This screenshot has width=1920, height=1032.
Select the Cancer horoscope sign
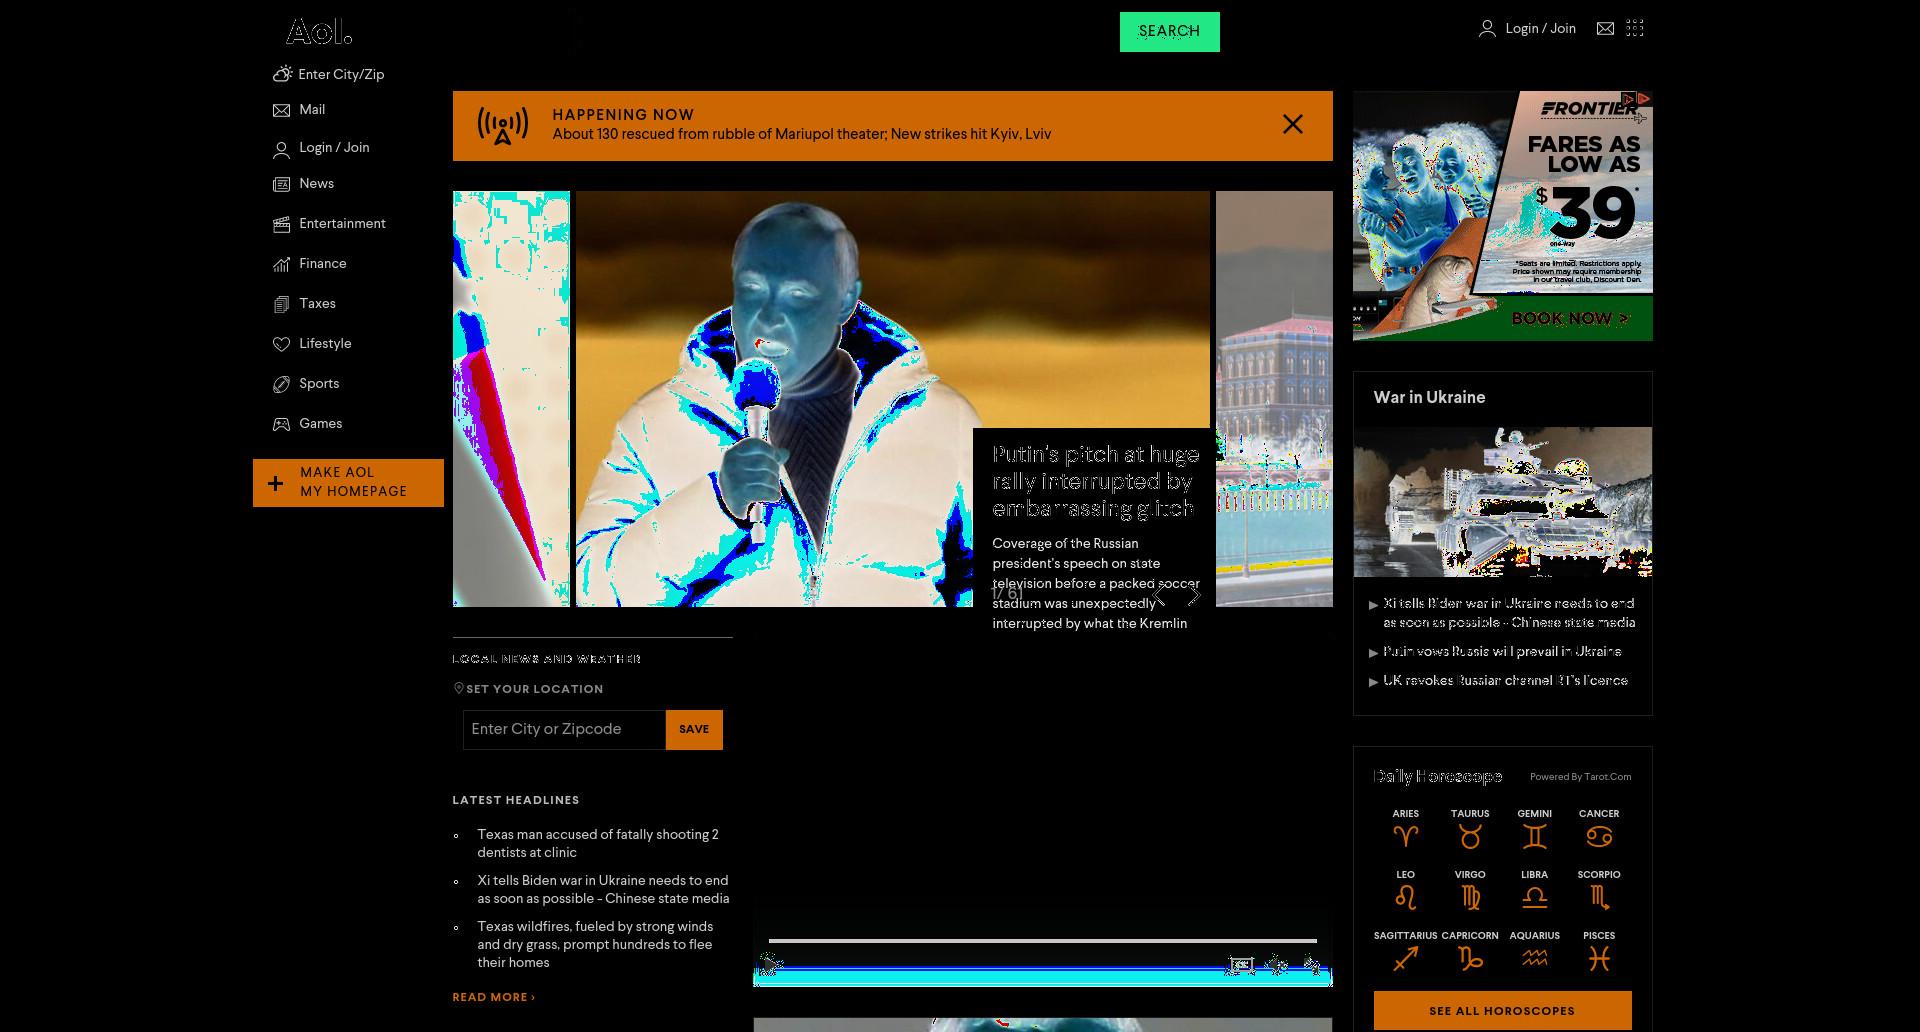(x=1599, y=829)
